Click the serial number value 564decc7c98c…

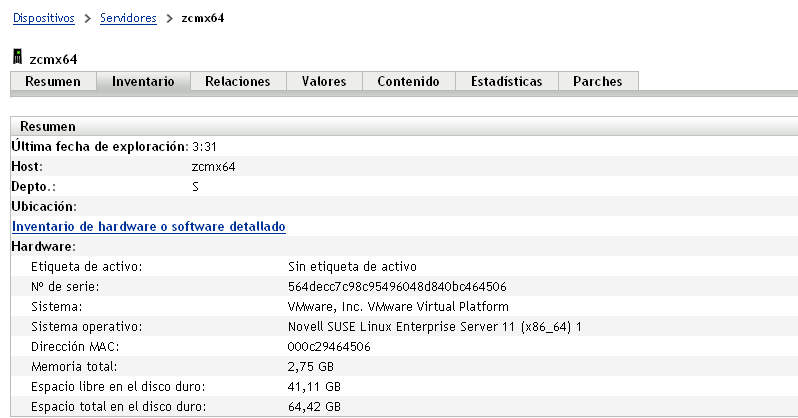tap(396, 286)
